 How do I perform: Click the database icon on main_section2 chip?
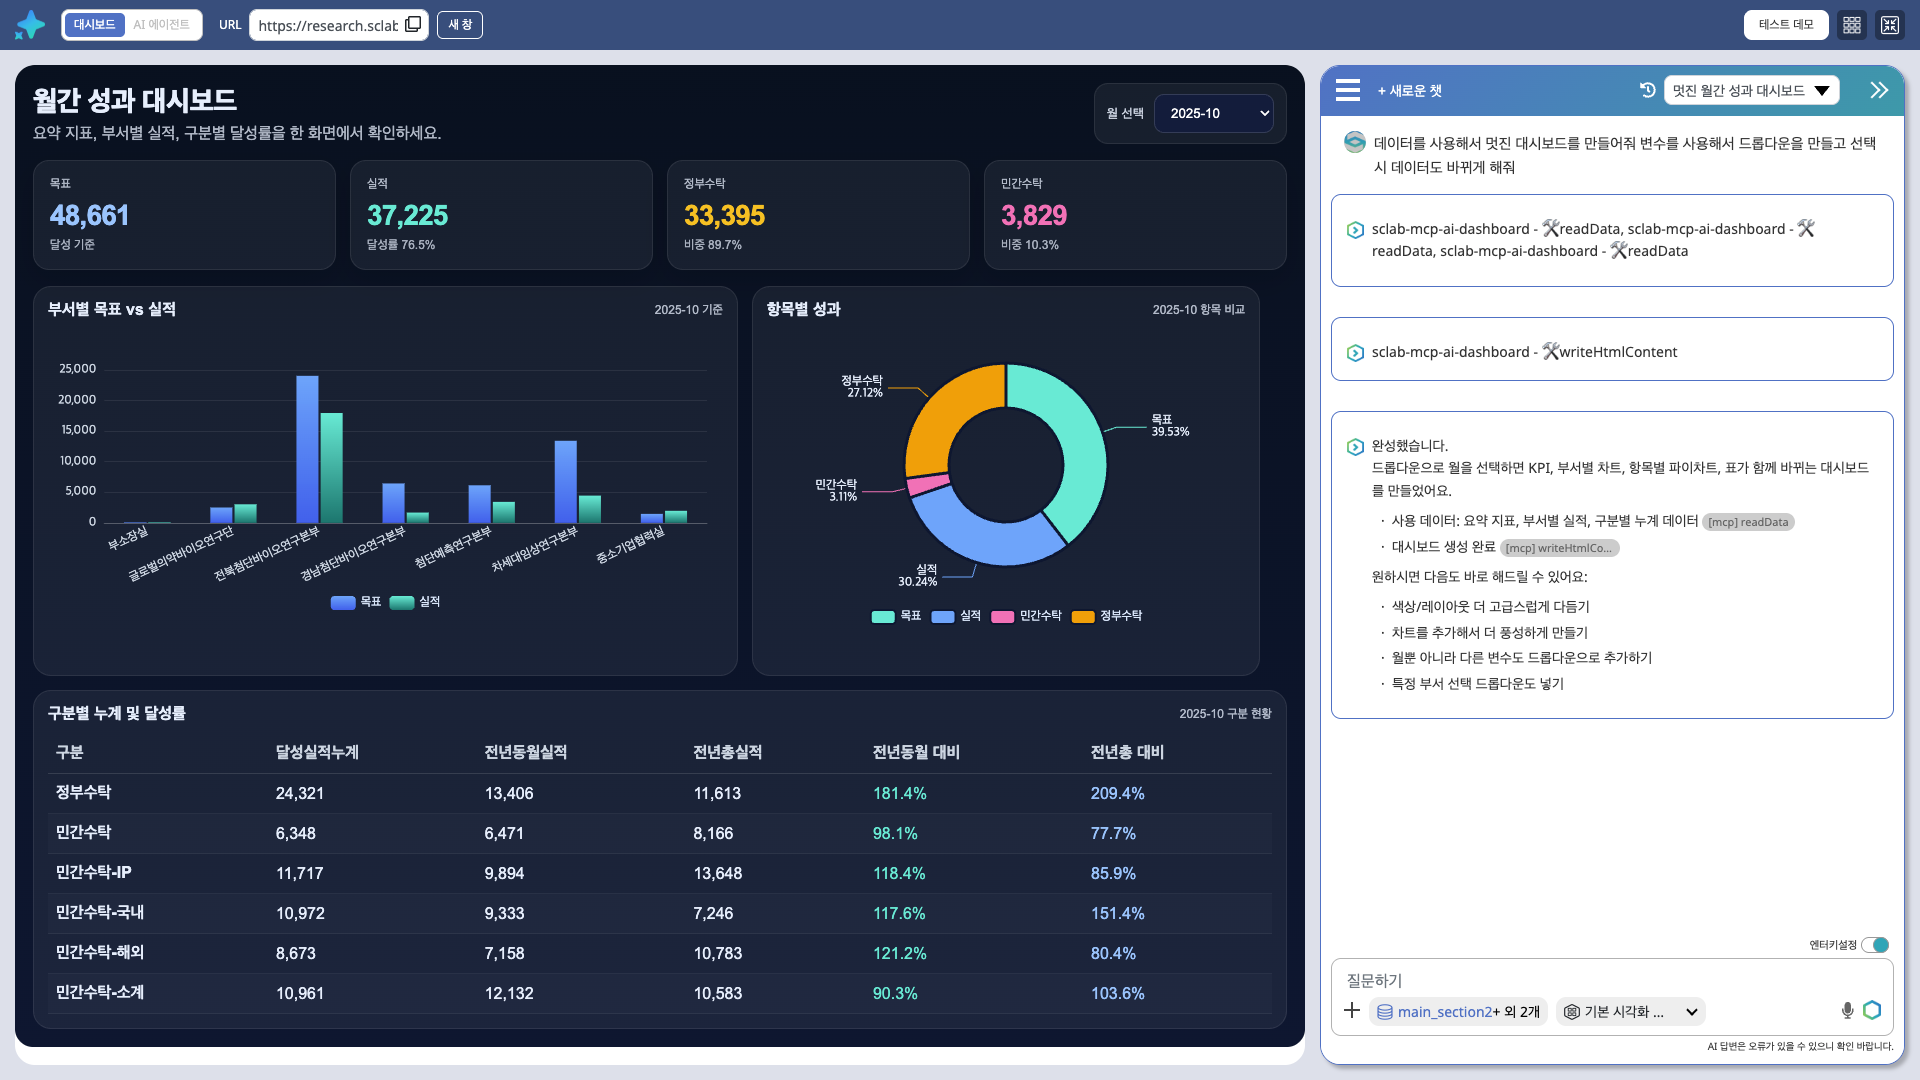[x=1385, y=1012]
